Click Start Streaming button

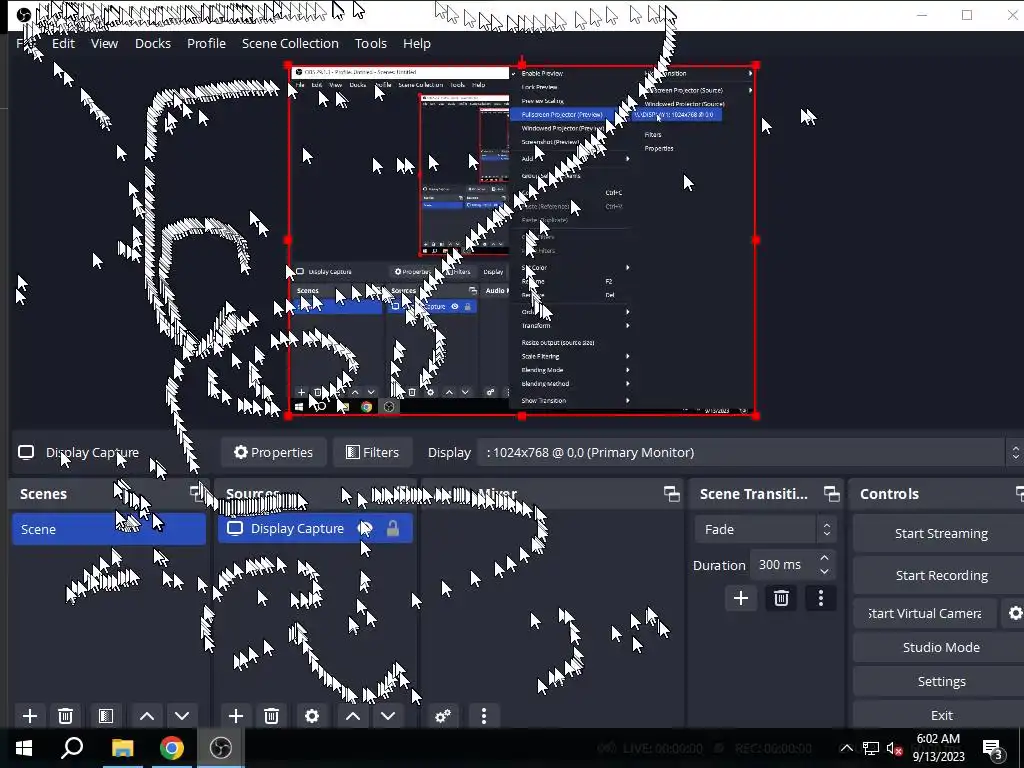(x=941, y=534)
